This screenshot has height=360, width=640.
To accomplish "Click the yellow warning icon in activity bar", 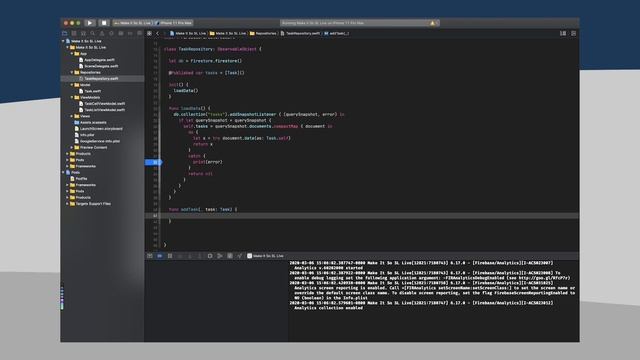I will (432, 23).
